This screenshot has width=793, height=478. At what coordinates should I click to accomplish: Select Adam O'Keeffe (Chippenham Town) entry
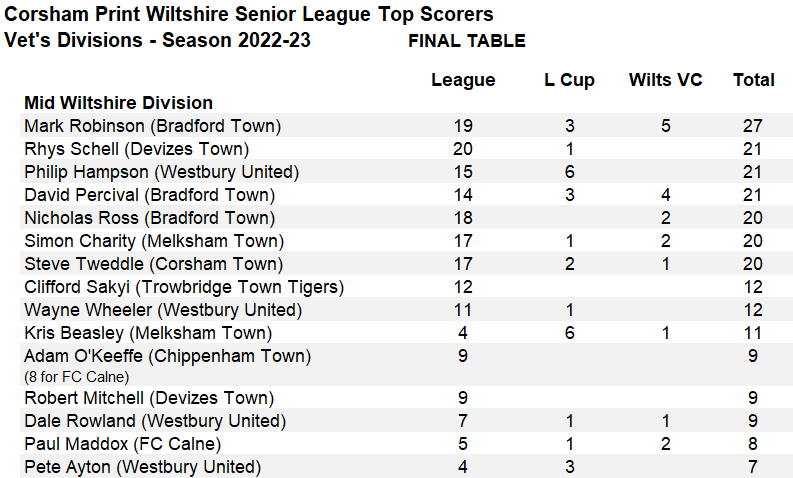167,356
